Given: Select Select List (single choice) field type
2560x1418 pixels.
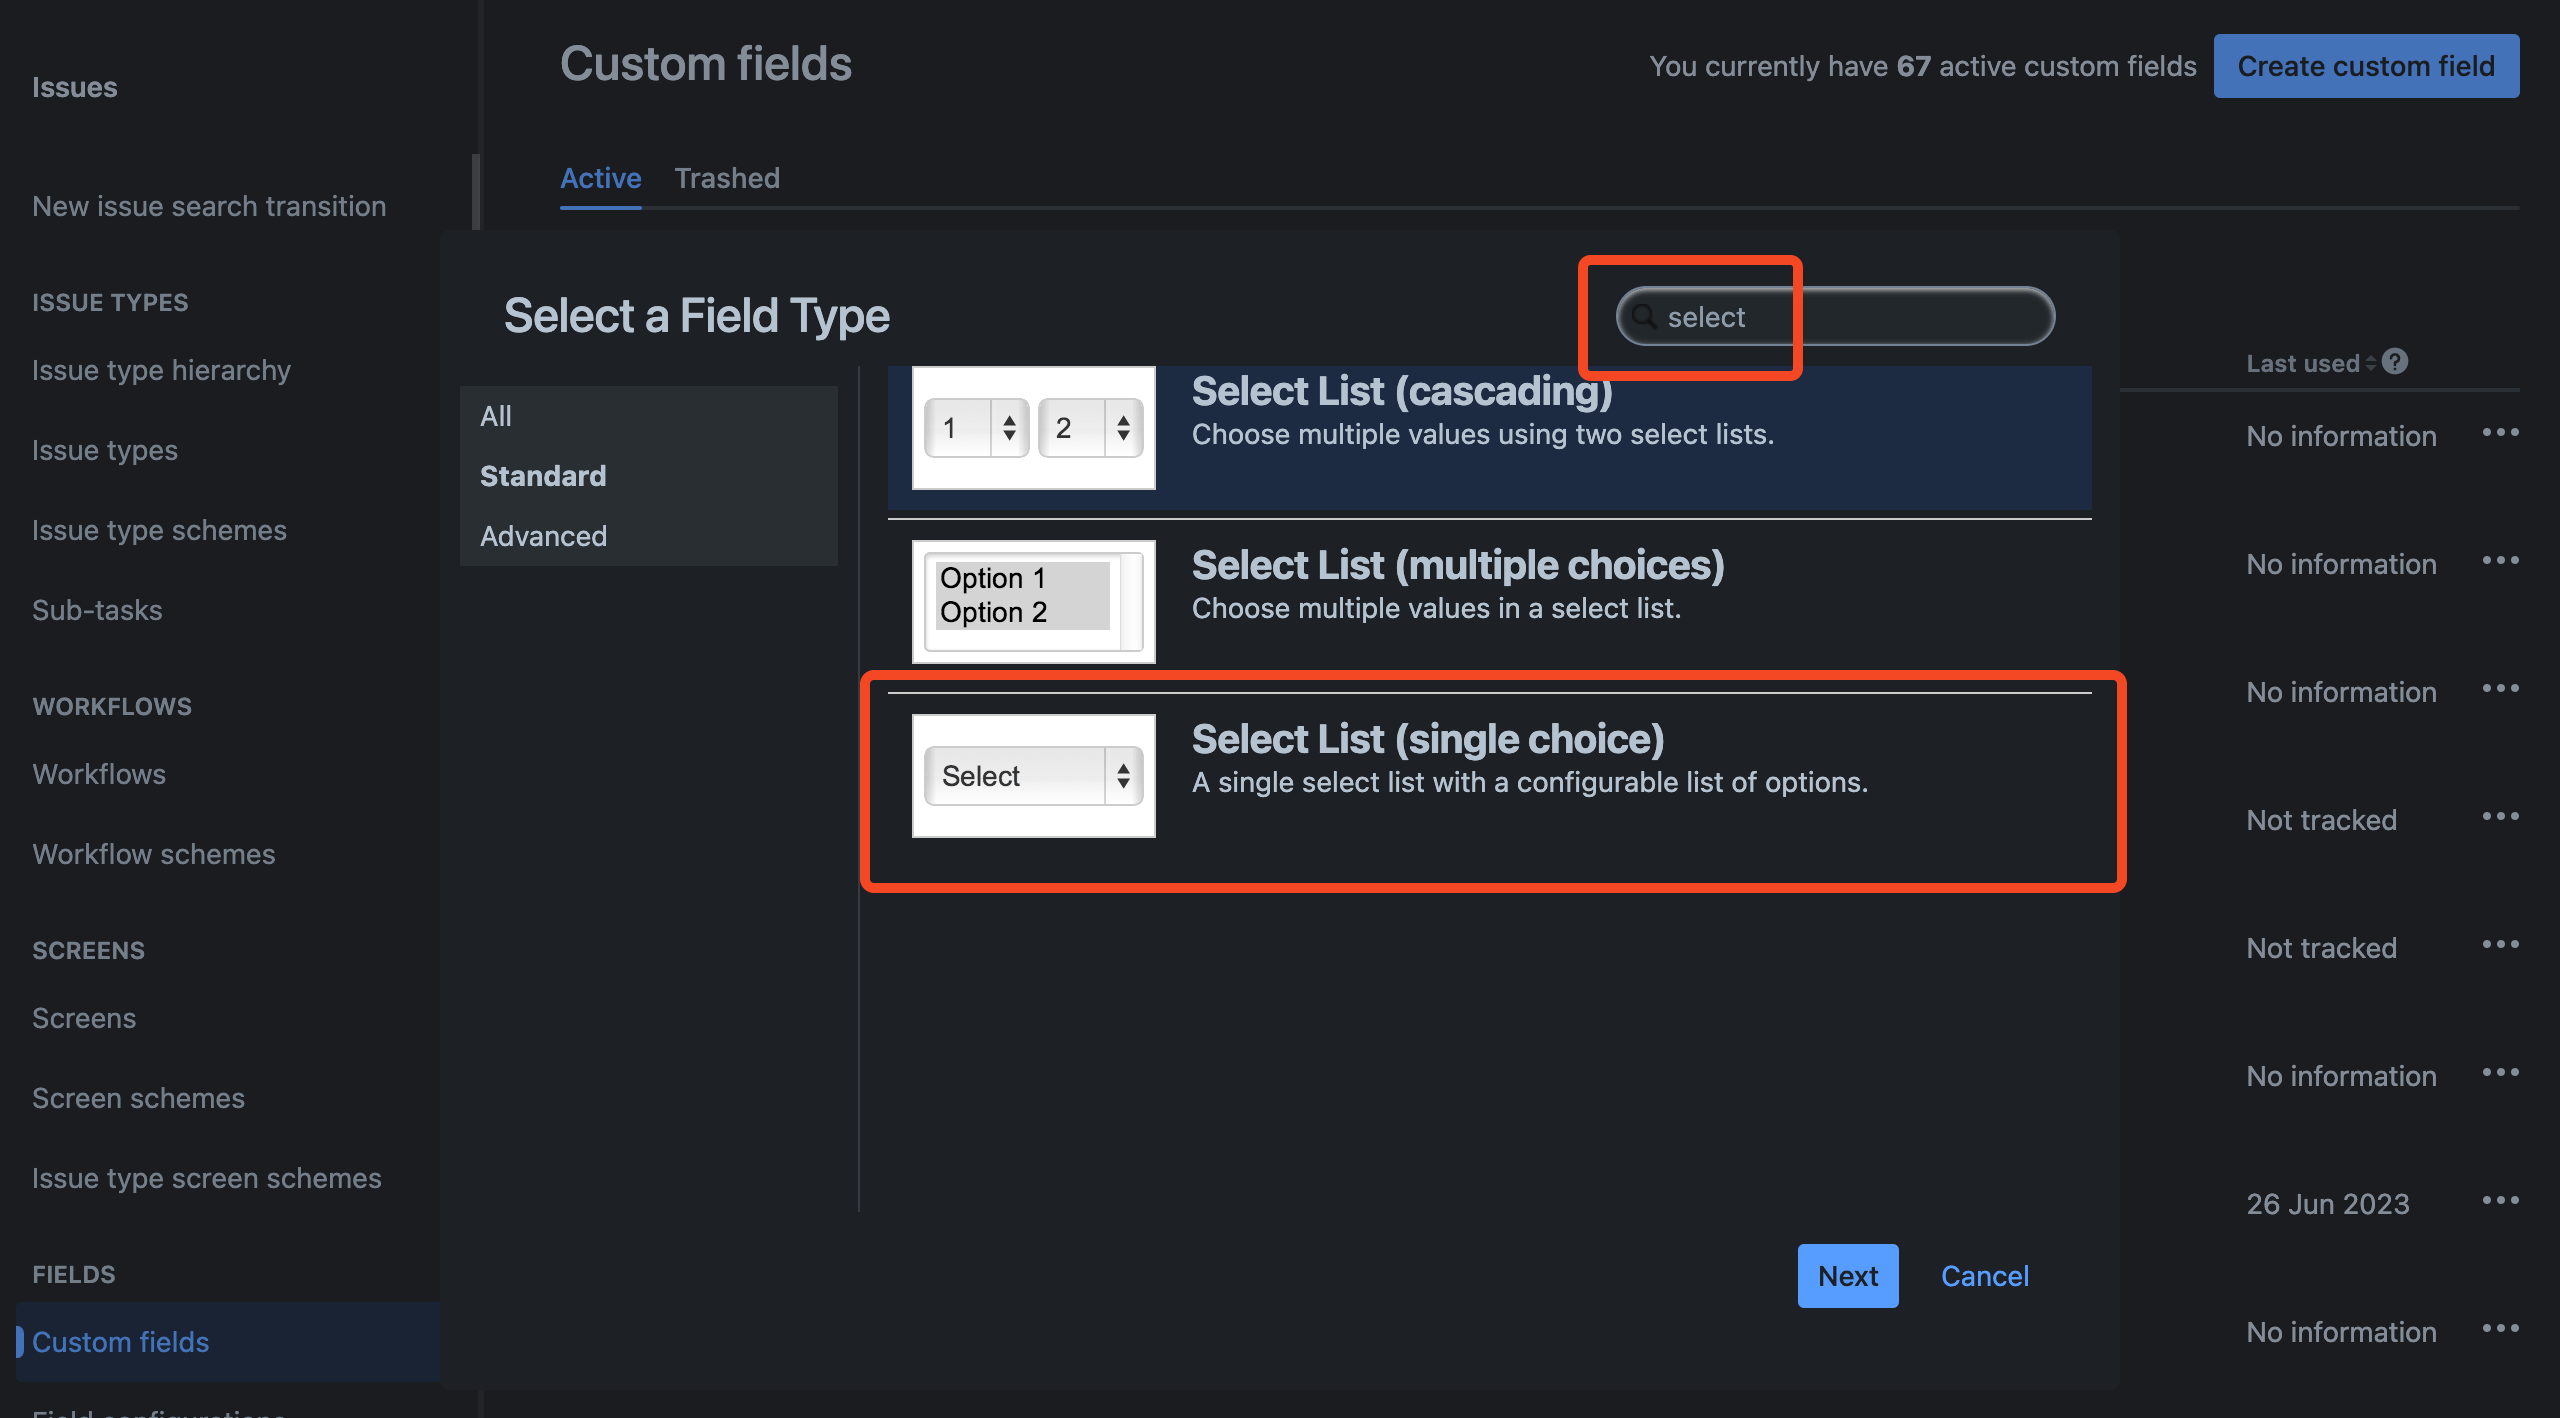Looking at the screenshot, I should tap(1489, 776).
